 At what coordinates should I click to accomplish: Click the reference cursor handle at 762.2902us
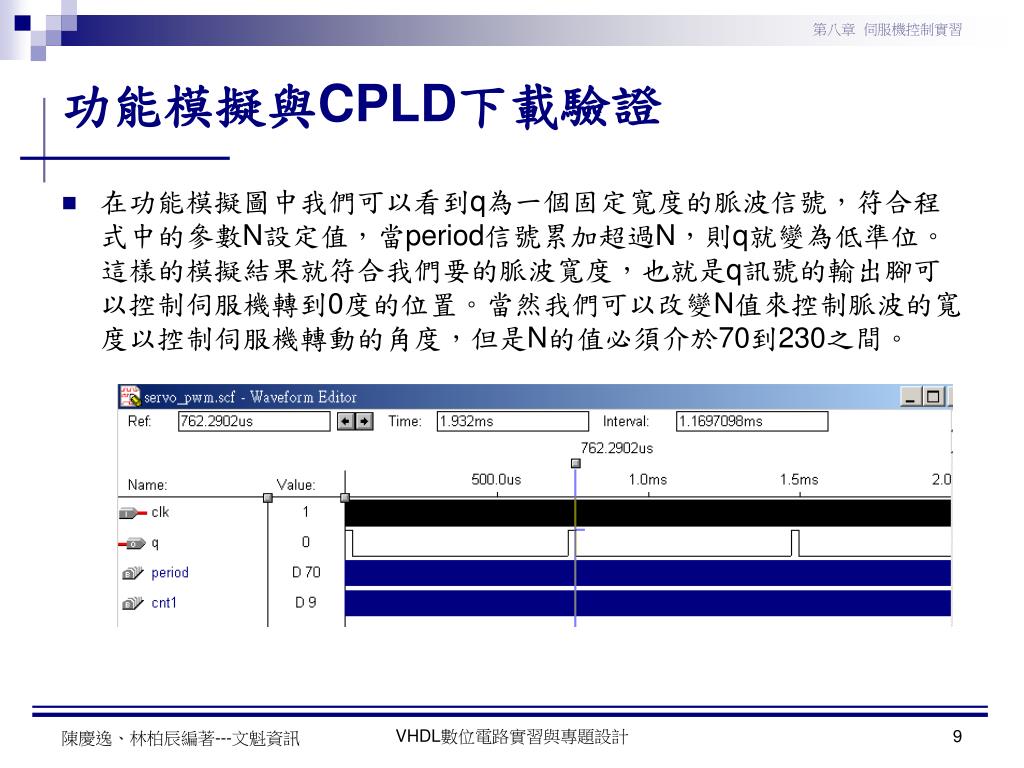575,463
